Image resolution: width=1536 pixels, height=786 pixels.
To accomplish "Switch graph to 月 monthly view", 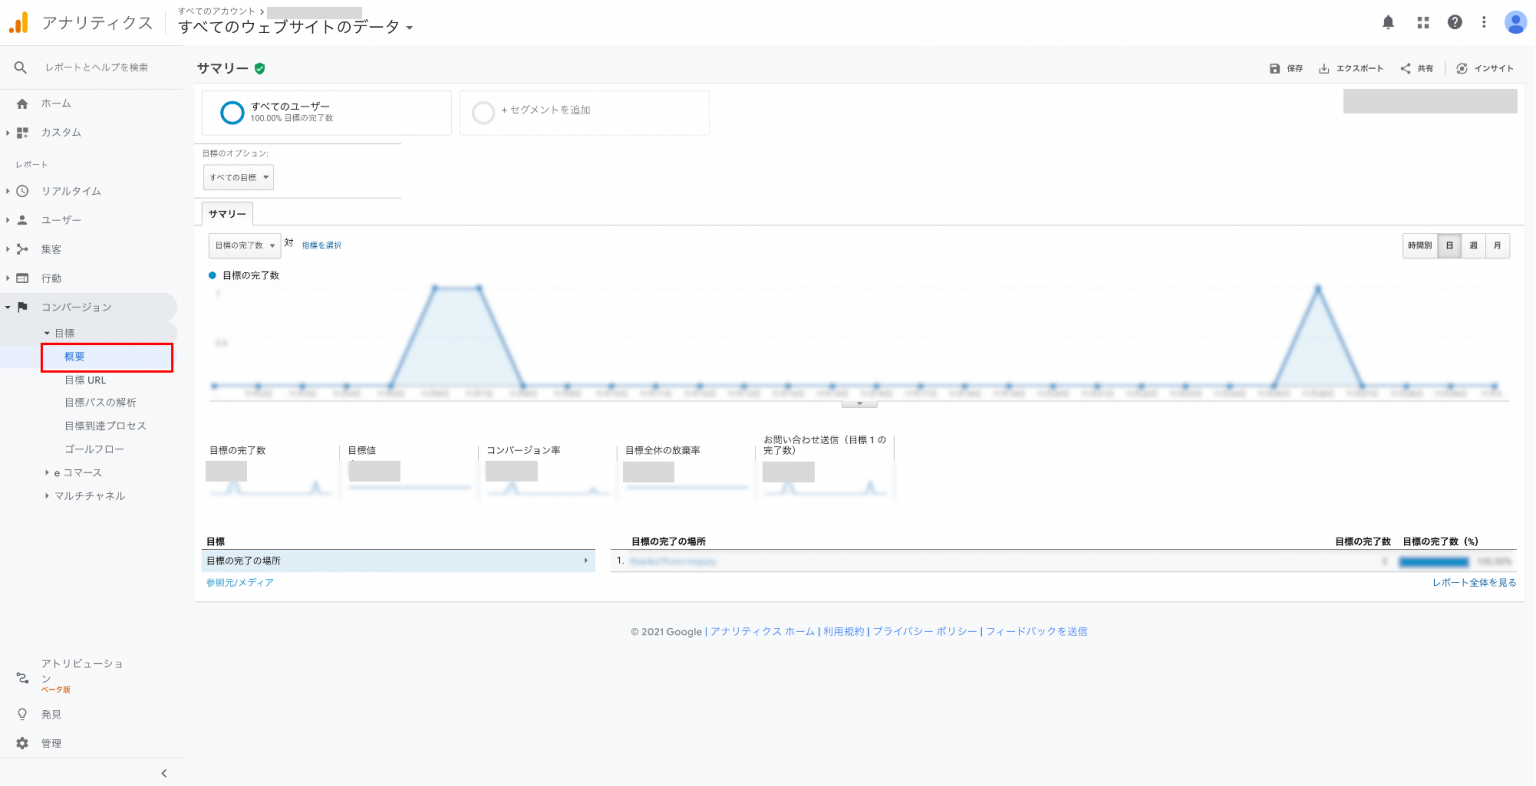I will coord(1497,245).
